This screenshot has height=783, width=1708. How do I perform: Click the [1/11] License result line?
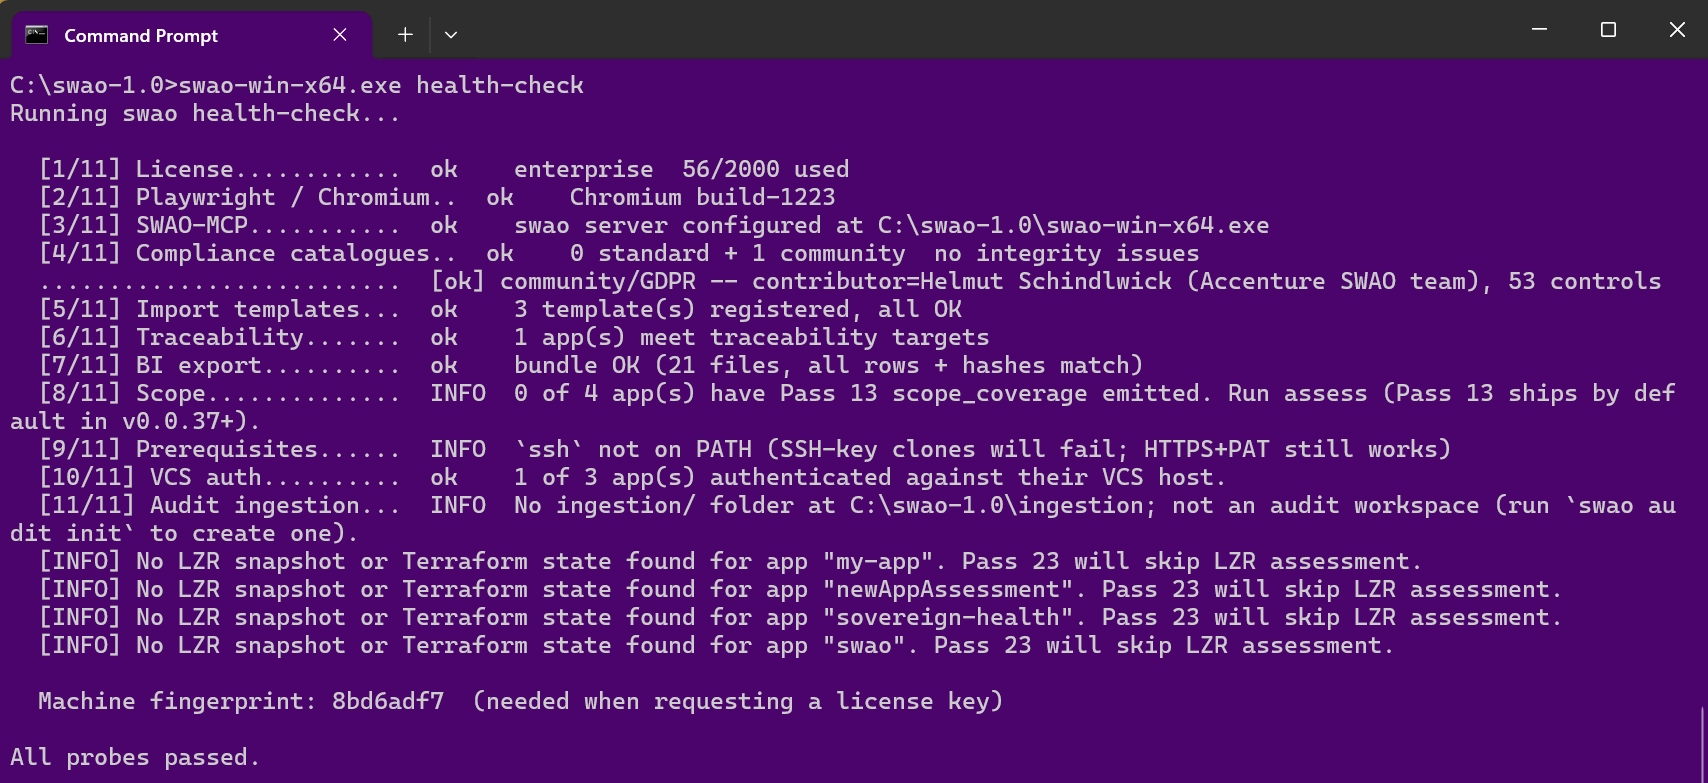(444, 169)
